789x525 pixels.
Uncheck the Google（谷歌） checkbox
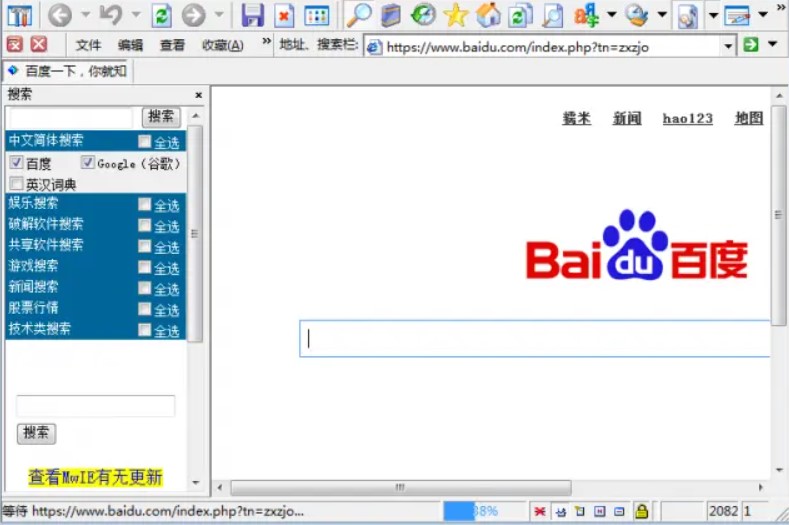tap(88, 162)
